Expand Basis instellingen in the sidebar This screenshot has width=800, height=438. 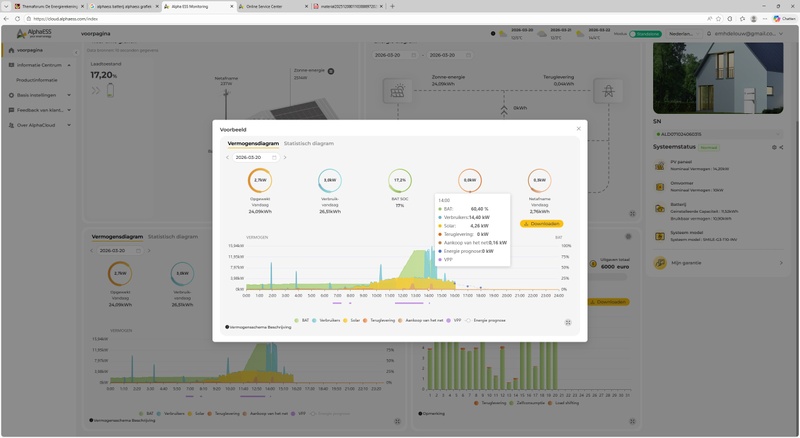pyautogui.click(x=39, y=95)
